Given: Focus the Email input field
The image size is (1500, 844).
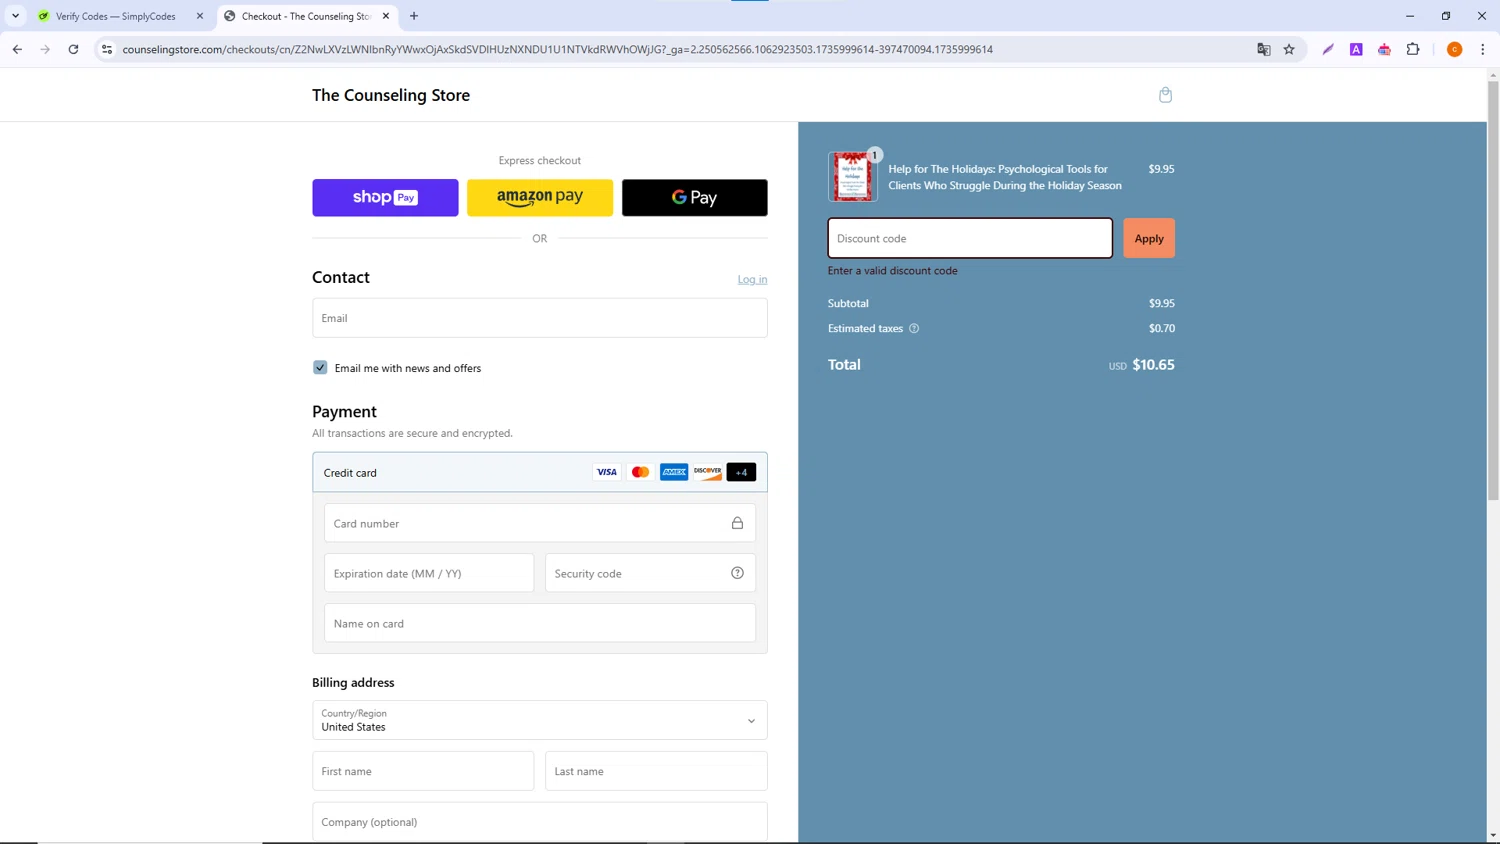Looking at the screenshot, I should (540, 318).
